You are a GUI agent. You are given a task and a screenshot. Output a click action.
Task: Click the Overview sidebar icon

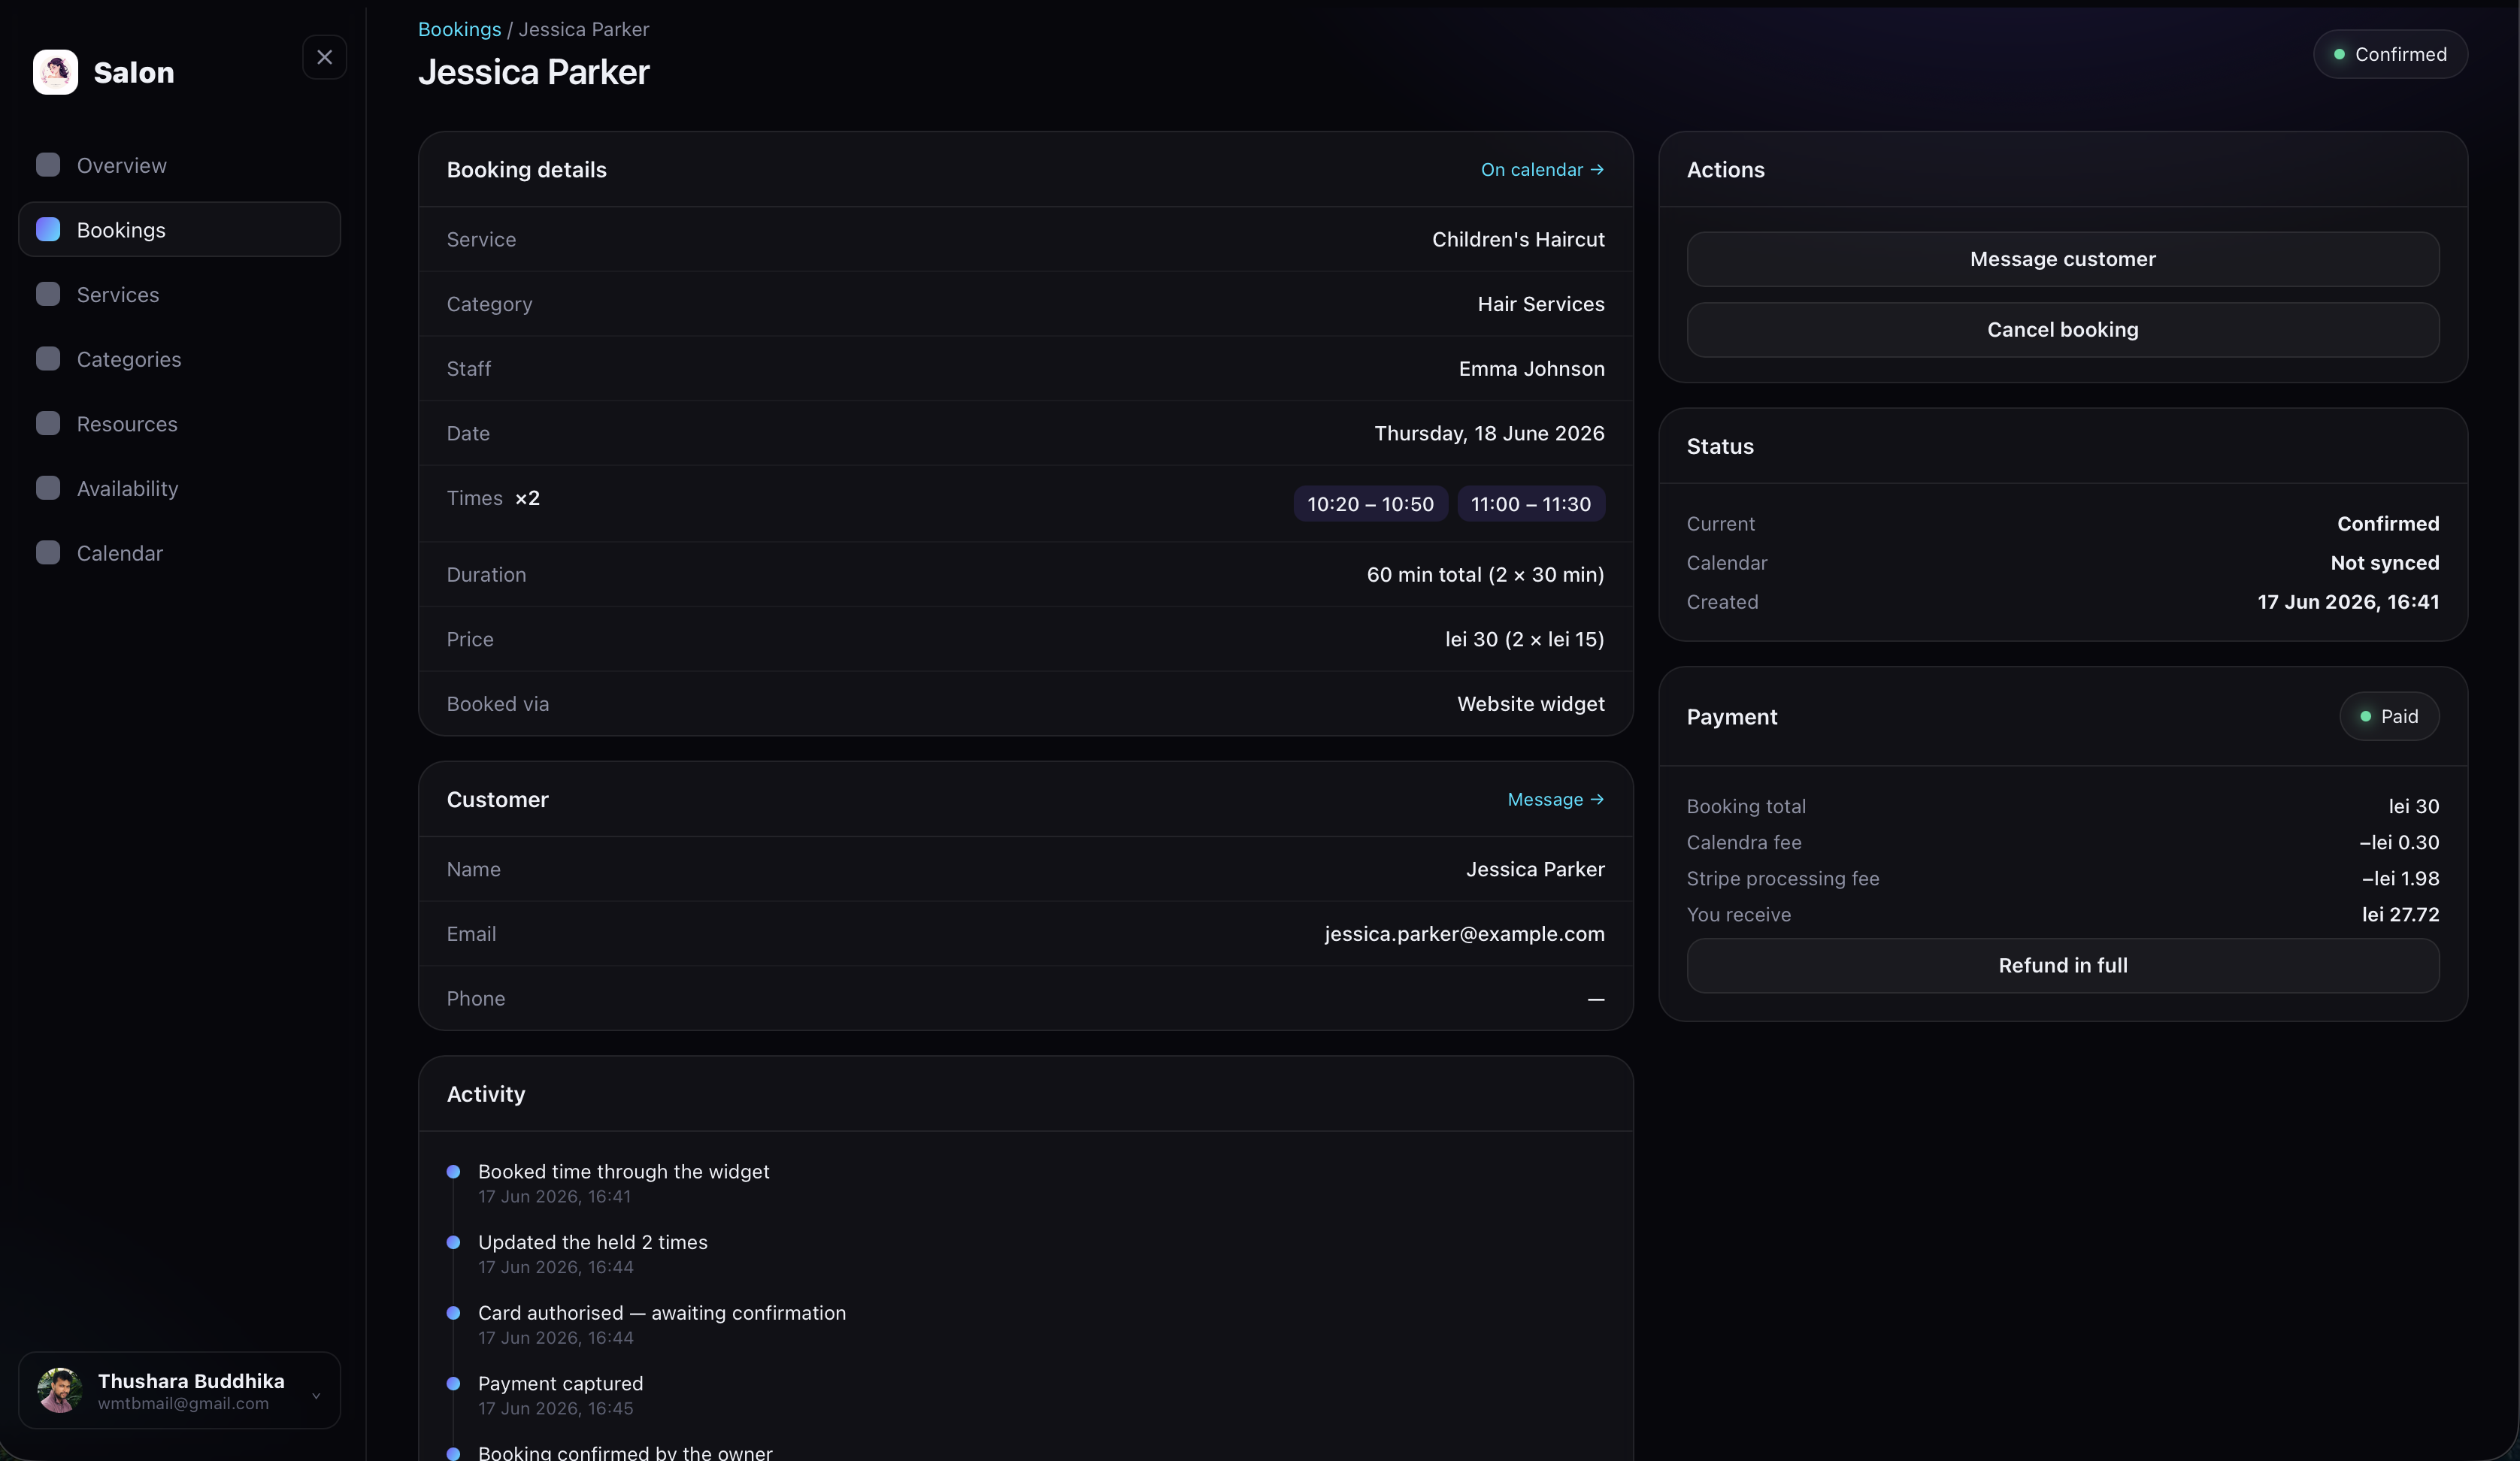(48, 165)
